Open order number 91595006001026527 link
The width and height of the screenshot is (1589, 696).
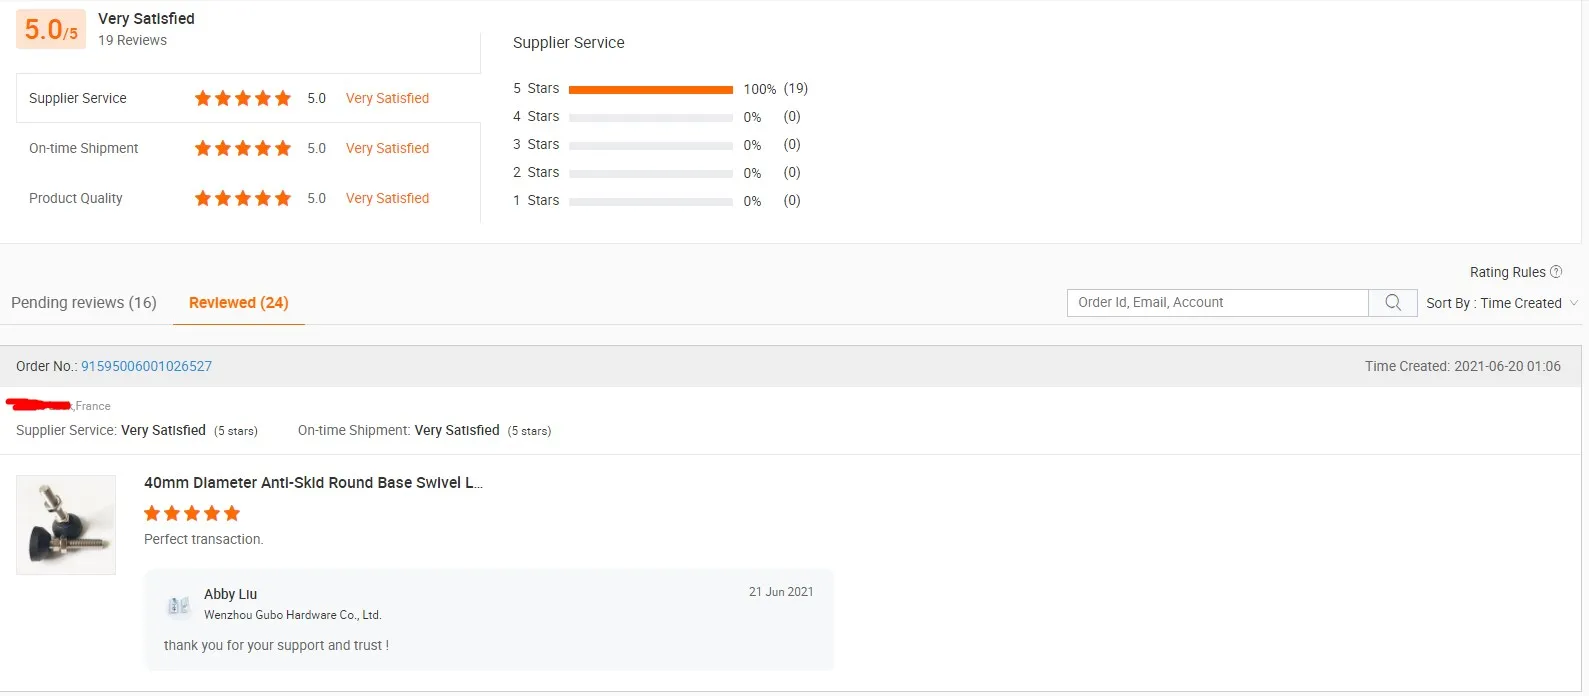point(146,366)
